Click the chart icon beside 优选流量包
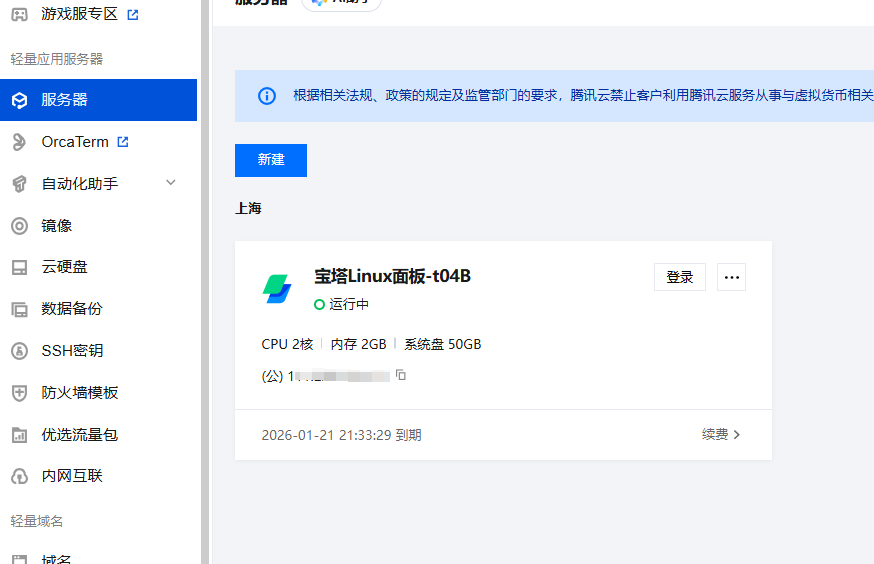Viewport: 874px width, 564px height. [20, 435]
